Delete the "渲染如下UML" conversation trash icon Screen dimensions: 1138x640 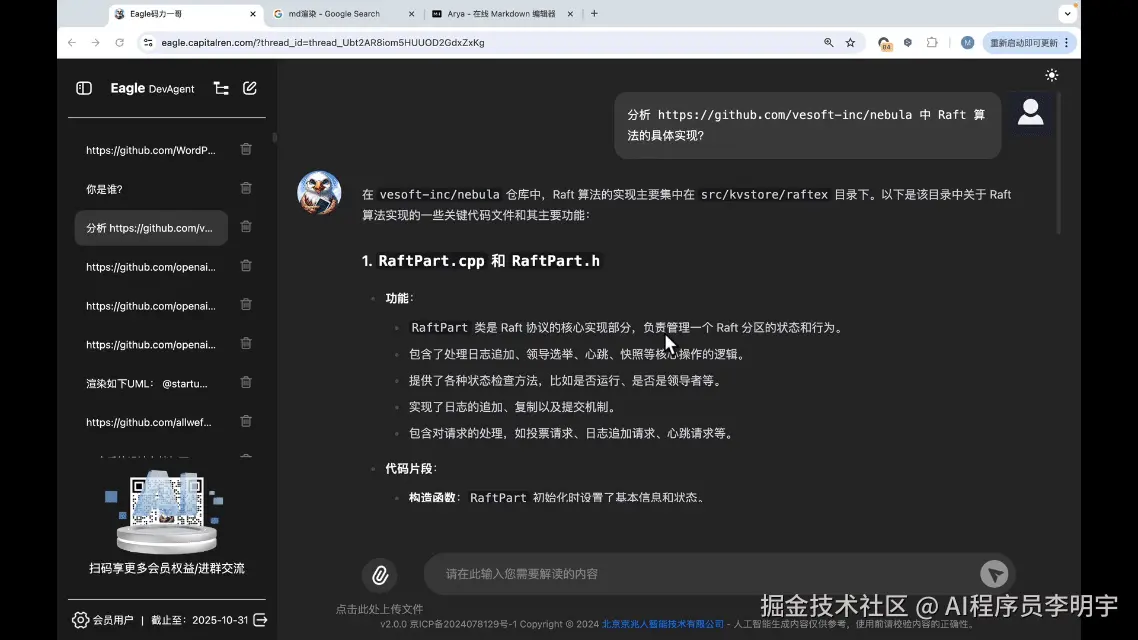click(x=246, y=383)
